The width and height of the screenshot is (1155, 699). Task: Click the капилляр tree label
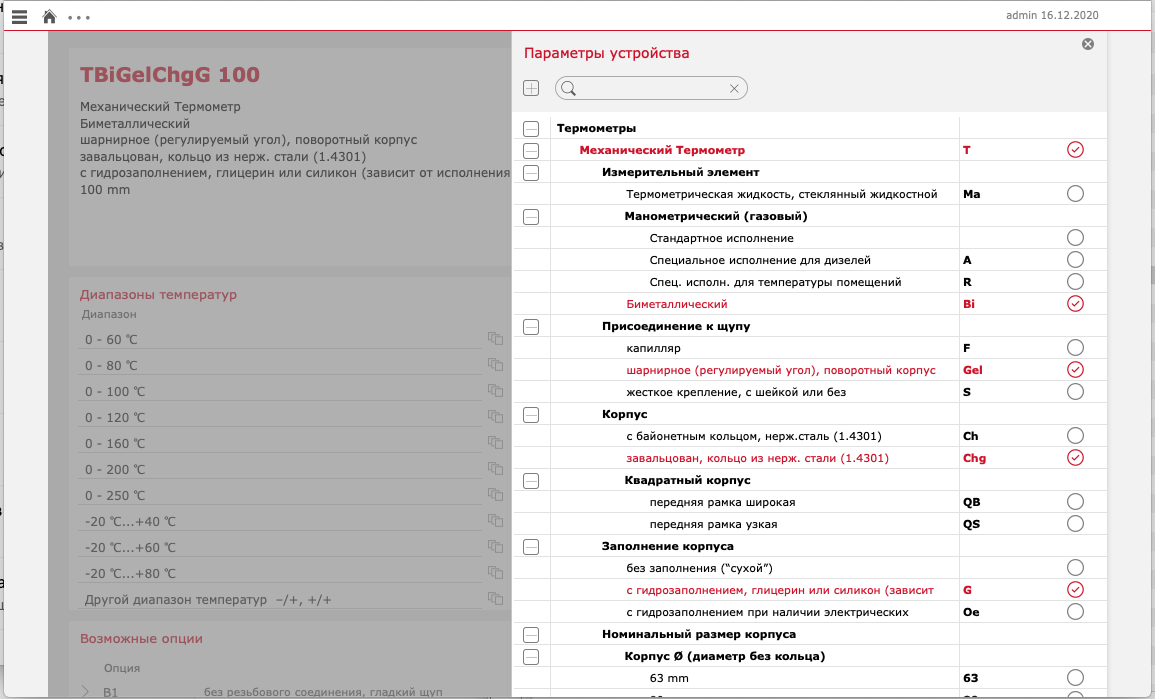tap(653, 348)
